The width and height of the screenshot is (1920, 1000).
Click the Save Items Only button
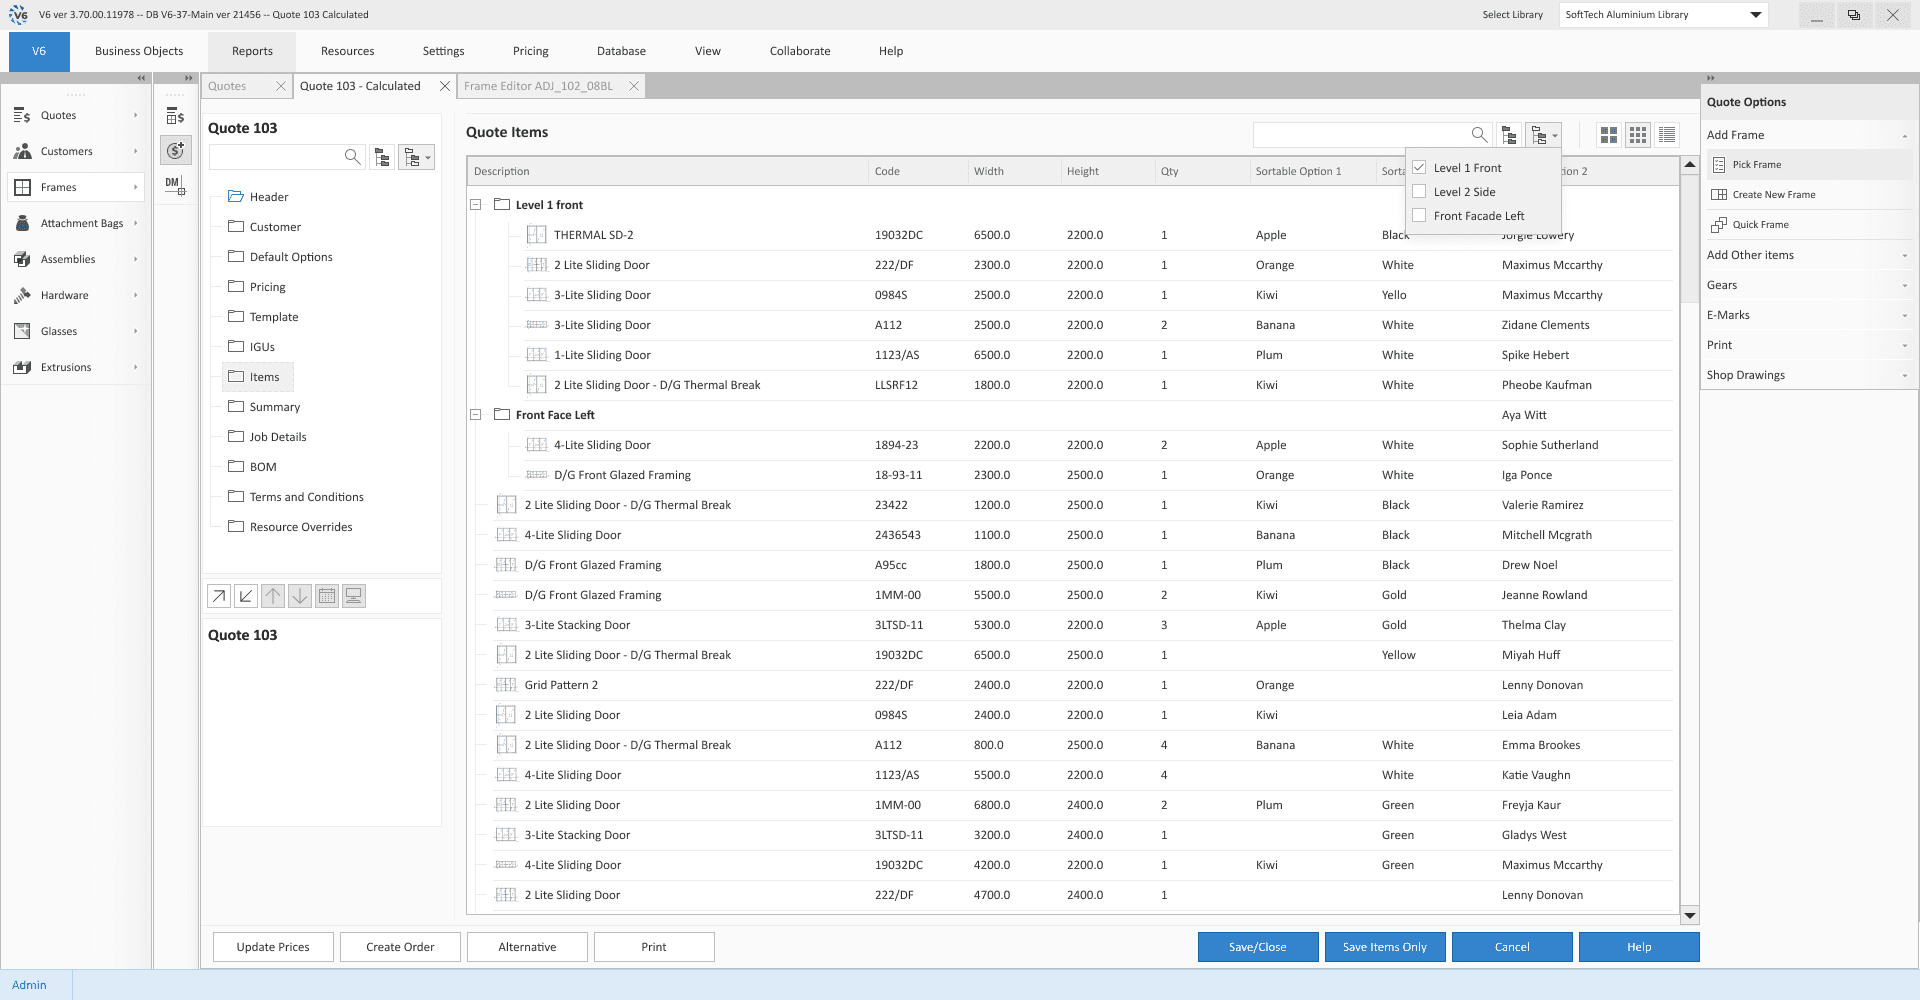1385,947
